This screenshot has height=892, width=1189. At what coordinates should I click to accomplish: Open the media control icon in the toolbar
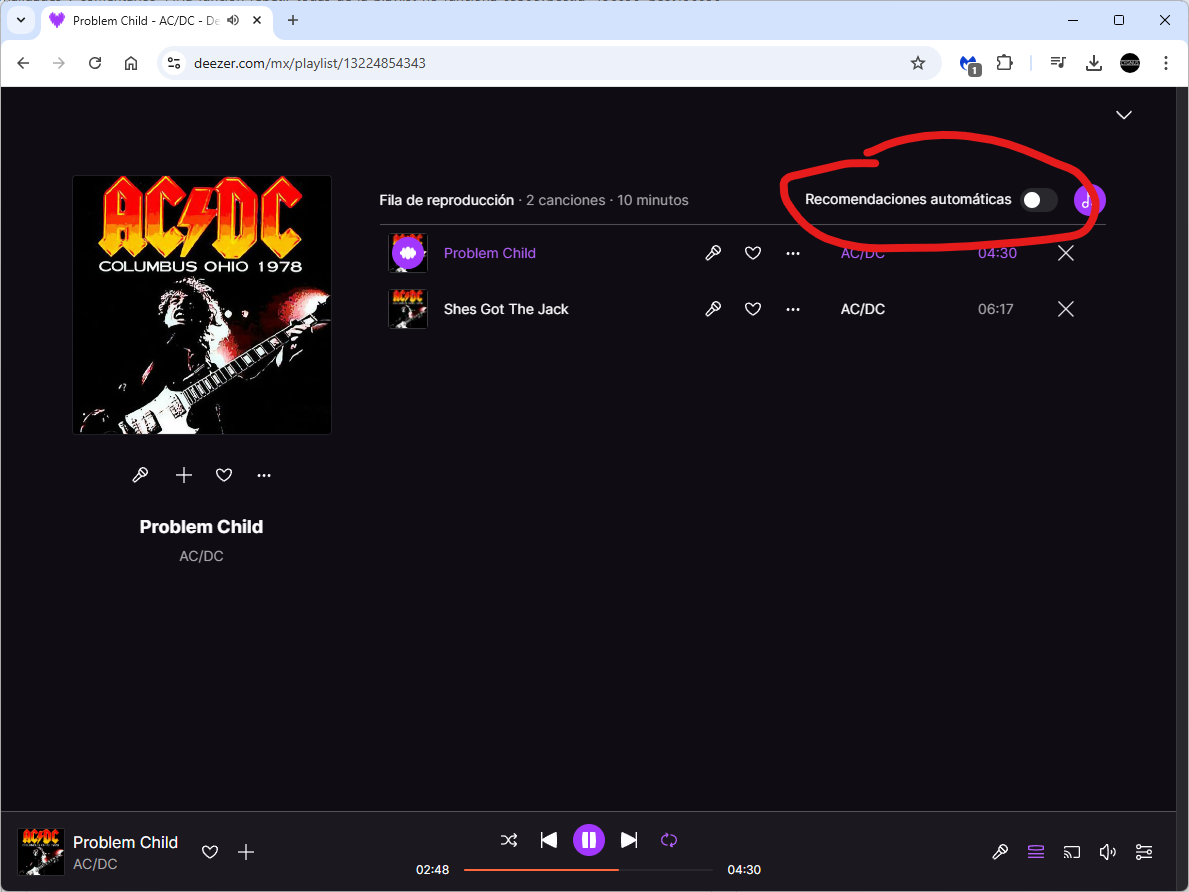[1058, 63]
